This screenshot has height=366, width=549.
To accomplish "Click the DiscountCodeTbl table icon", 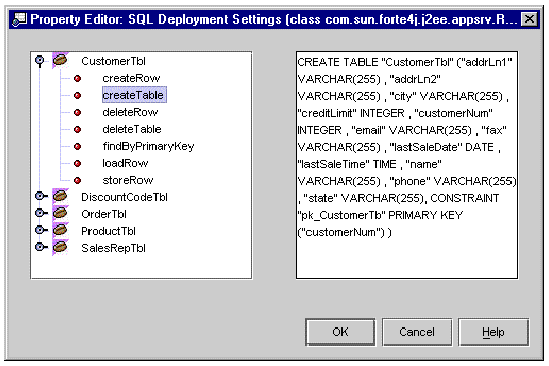I will (60, 196).
